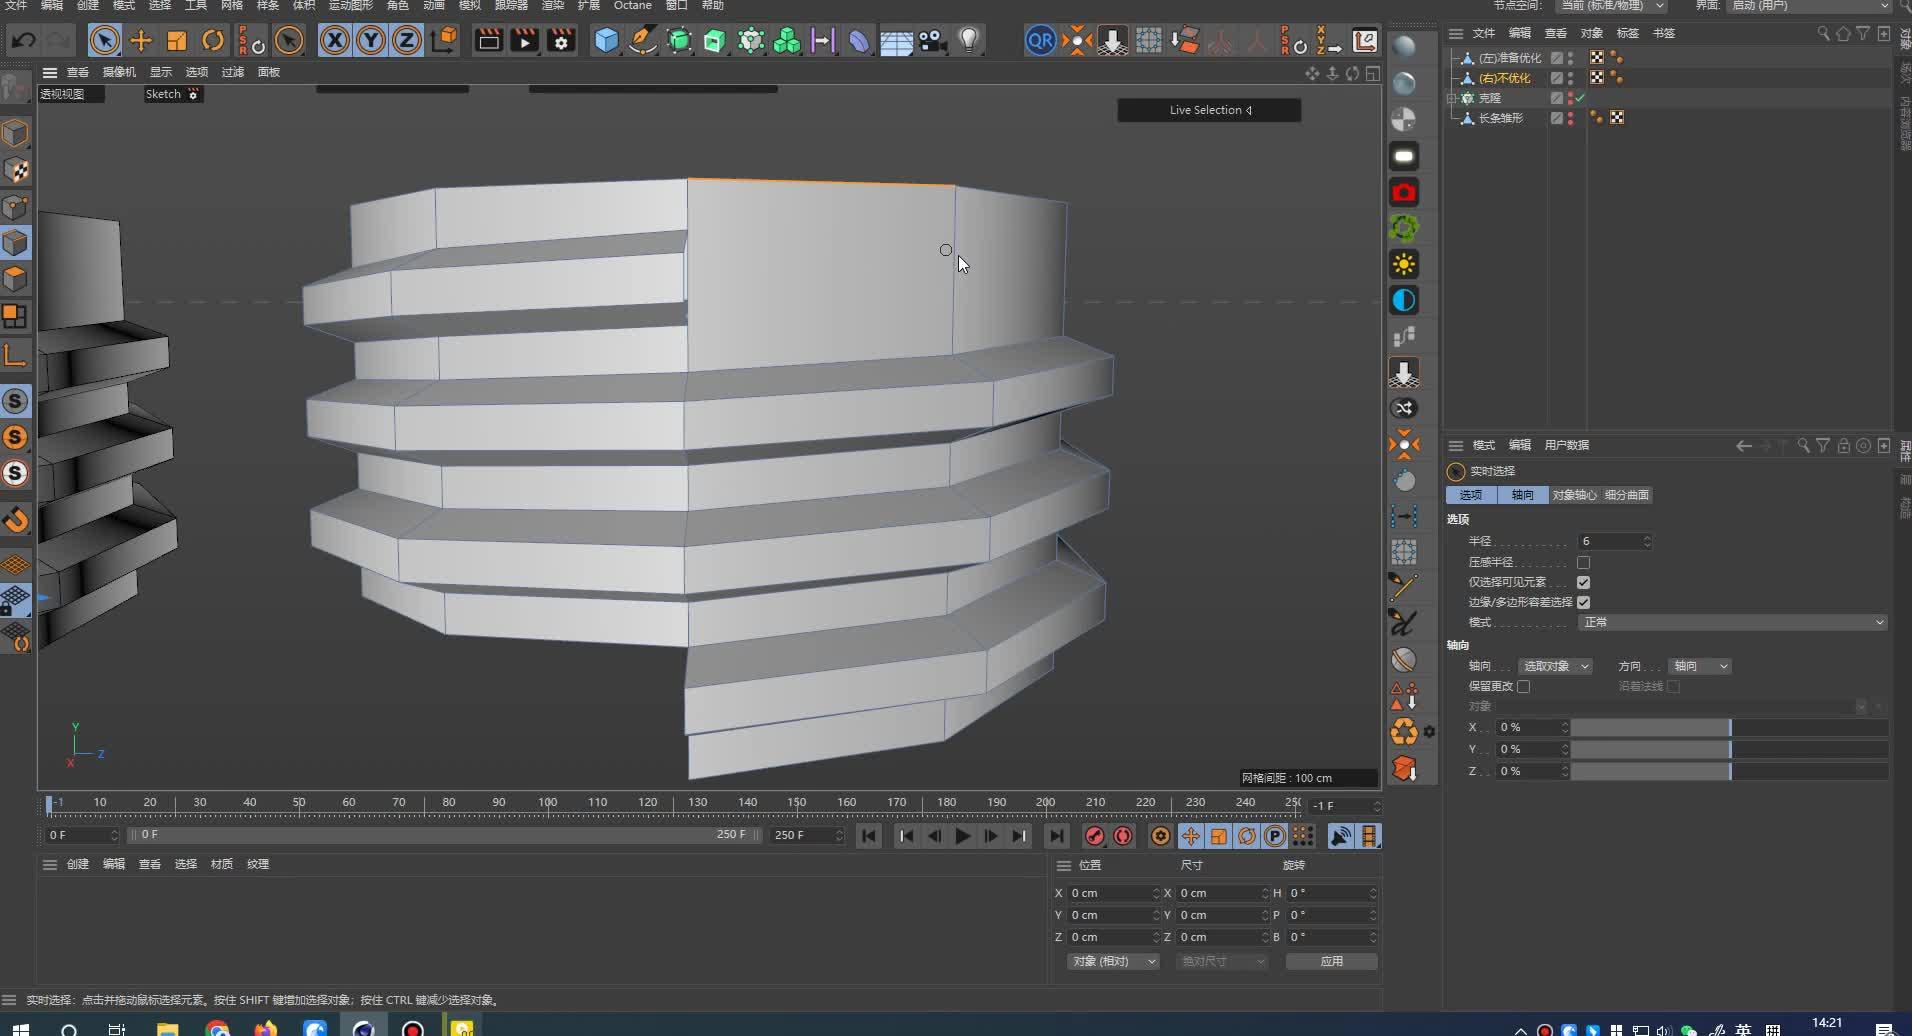Image resolution: width=1912 pixels, height=1036 pixels.
Task: Select the Move tool in top toolbar
Action: pos(141,41)
